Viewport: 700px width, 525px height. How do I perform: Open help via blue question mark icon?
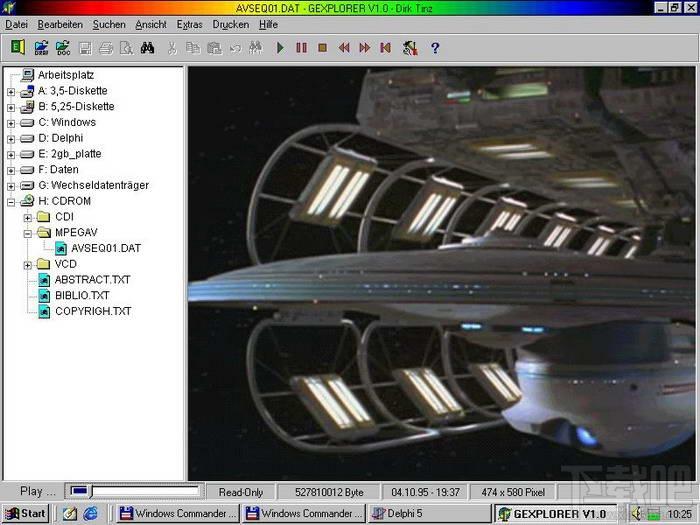[x=435, y=47]
